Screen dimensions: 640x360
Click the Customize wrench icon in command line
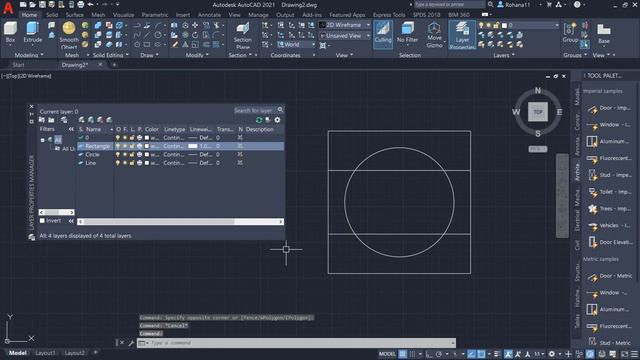pyautogui.click(x=131, y=343)
